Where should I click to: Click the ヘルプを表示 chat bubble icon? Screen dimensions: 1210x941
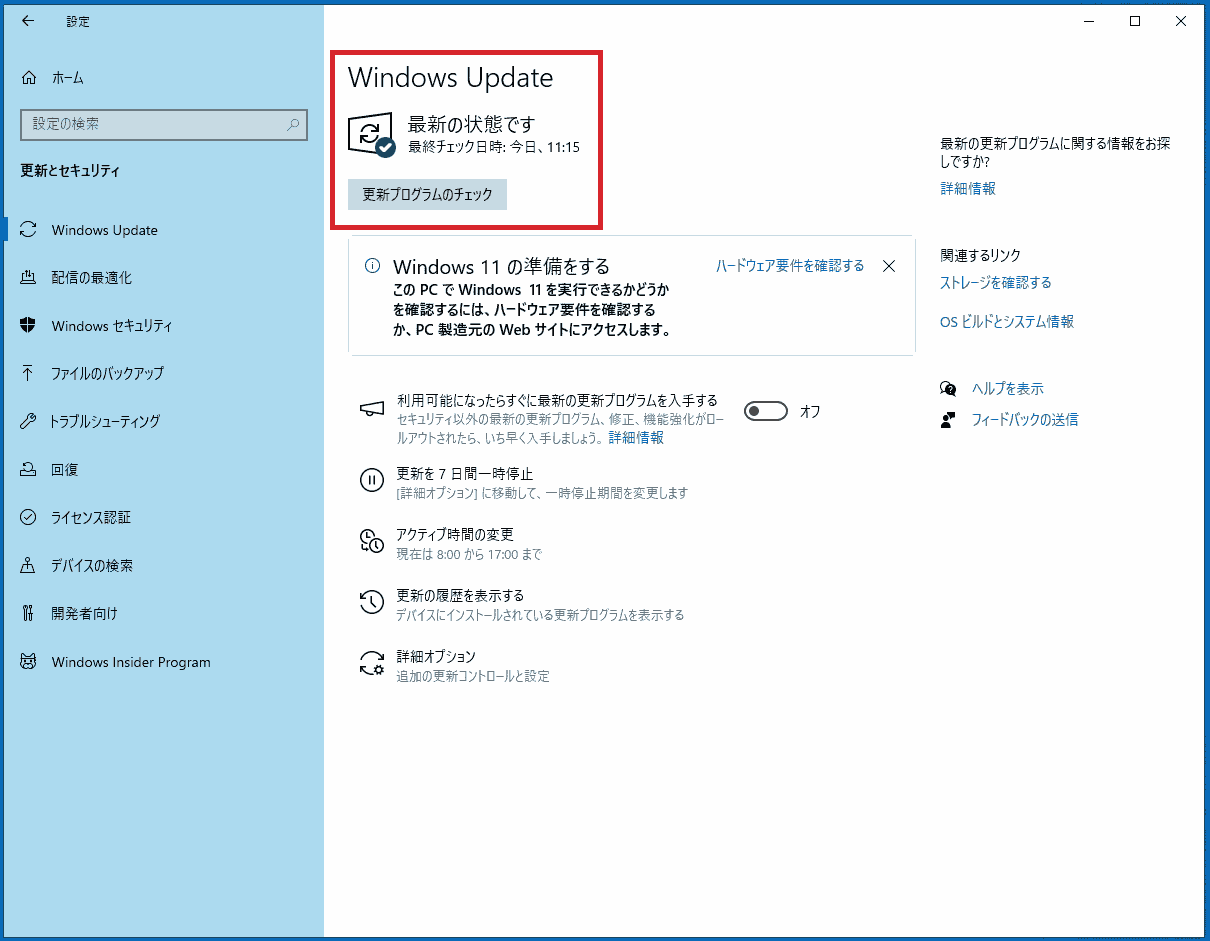coord(948,388)
